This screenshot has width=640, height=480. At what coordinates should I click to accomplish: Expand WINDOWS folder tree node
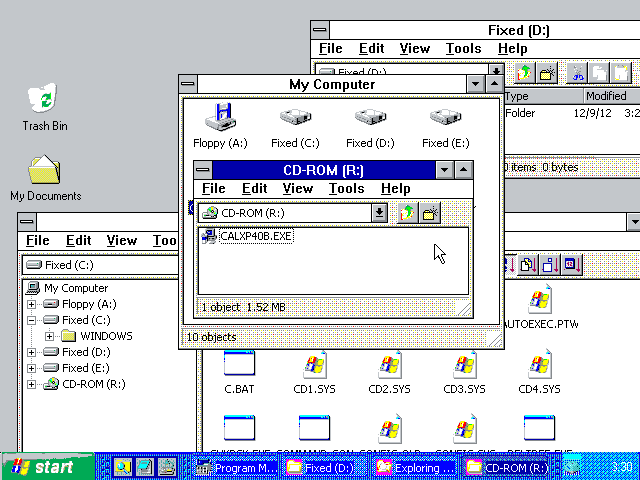tap(49, 336)
